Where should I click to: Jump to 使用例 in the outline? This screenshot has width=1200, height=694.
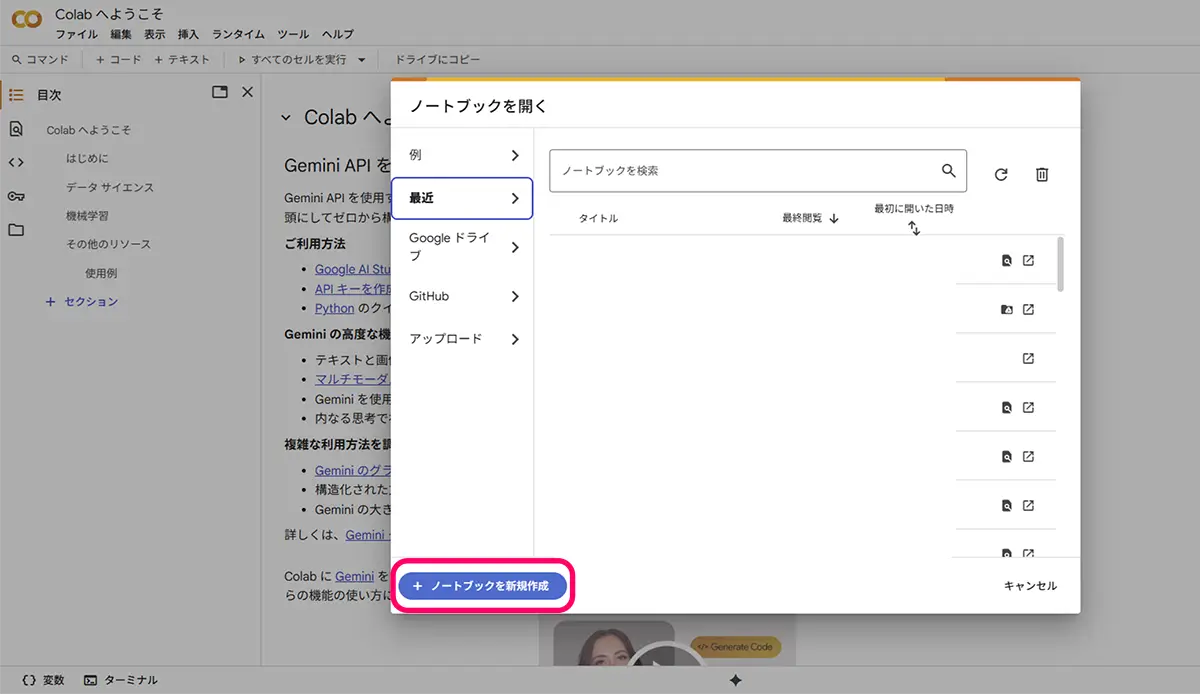click(x=101, y=273)
